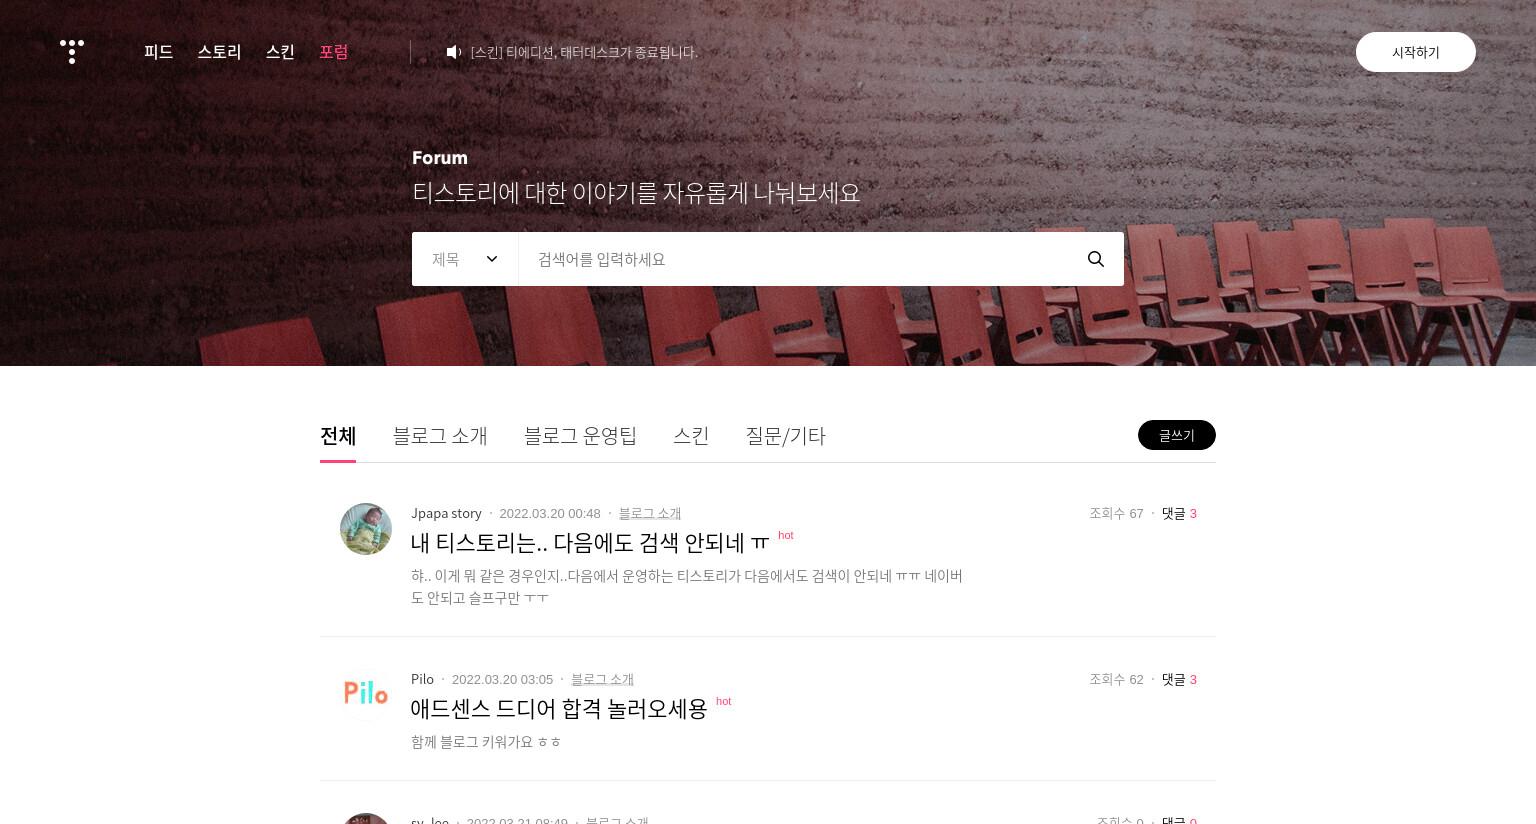
Task: Go to the 스토리 menu
Action: (219, 52)
